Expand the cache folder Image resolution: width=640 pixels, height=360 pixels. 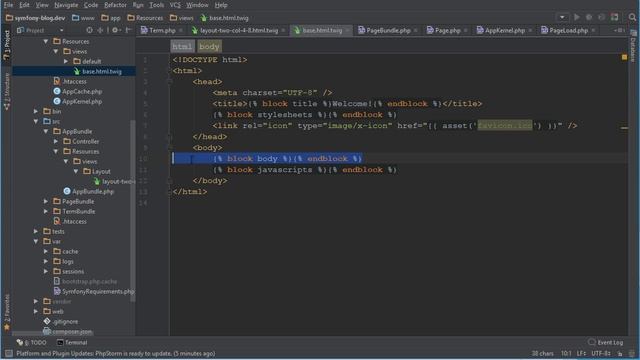(46, 251)
